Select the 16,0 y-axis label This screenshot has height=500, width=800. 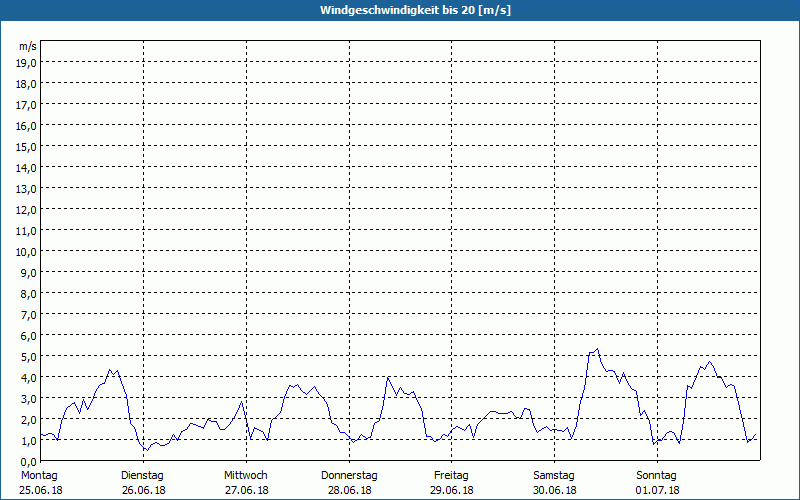pyautogui.click(x=26, y=126)
